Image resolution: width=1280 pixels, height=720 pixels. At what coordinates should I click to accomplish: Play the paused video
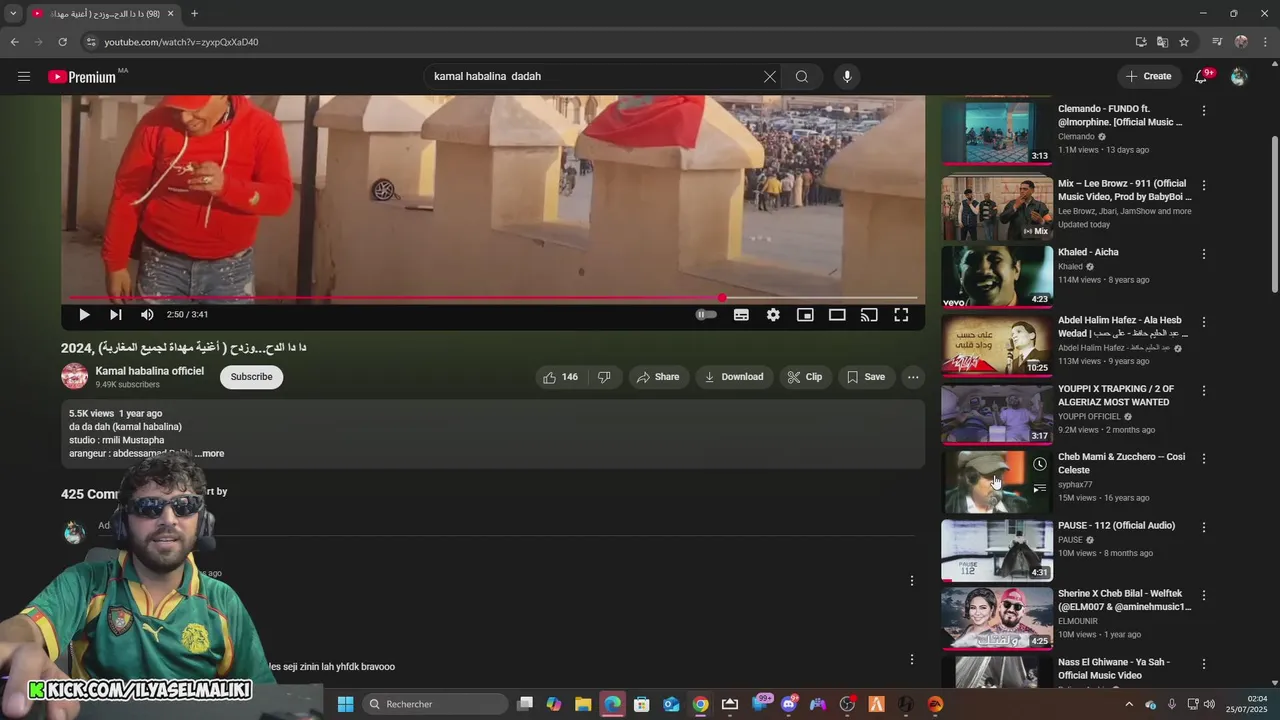coord(84,314)
